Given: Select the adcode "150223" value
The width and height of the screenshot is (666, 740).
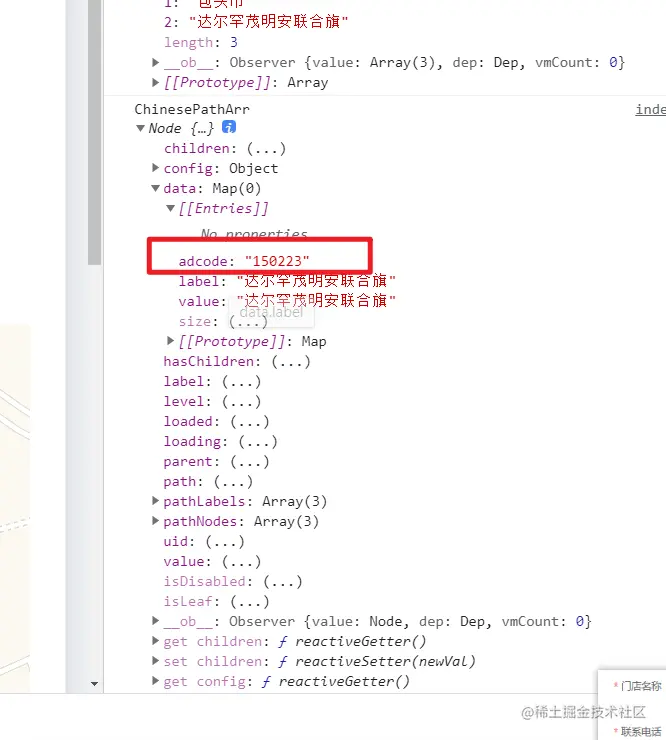Looking at the screenshot, I should click(x=277, y=261).
